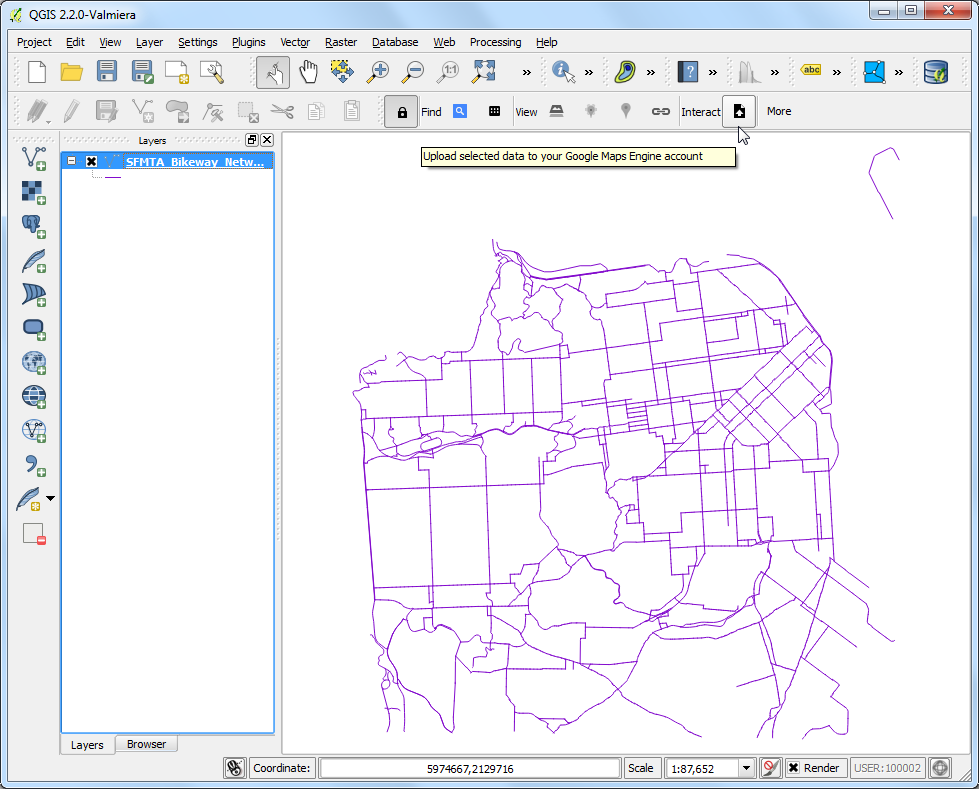Select the Pan Map hand tool
979x789 pixels.
pyautogui.click(x=309, y=72)
